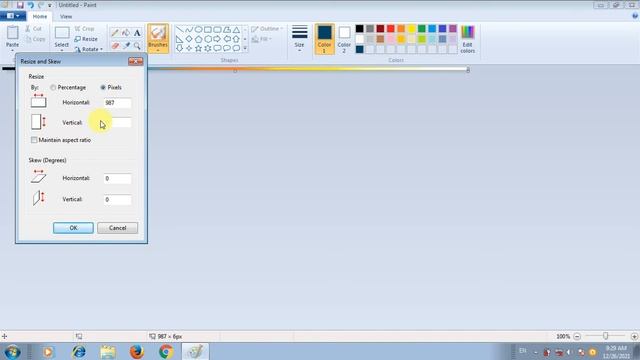
Task: Check Maintain aspect ratio box
Action: point(34,140)
